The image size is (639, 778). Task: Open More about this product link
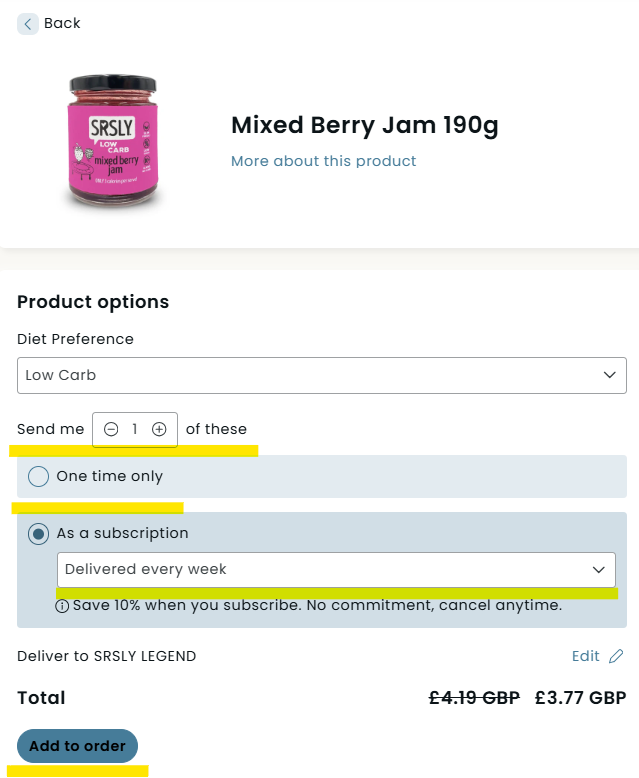coord(323,161)
